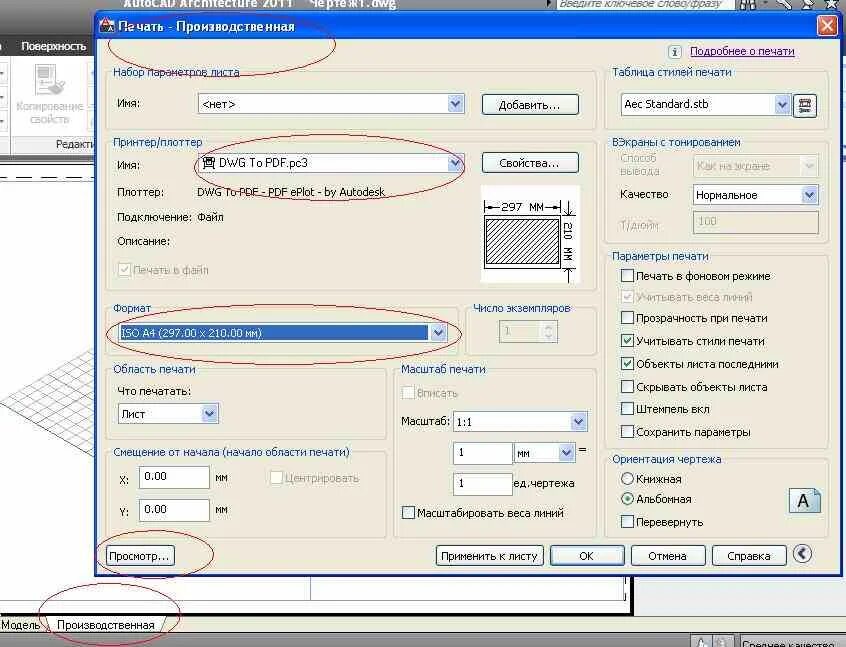Click AutoCAD icon in dialog title bar

click(x=107, y=26)
